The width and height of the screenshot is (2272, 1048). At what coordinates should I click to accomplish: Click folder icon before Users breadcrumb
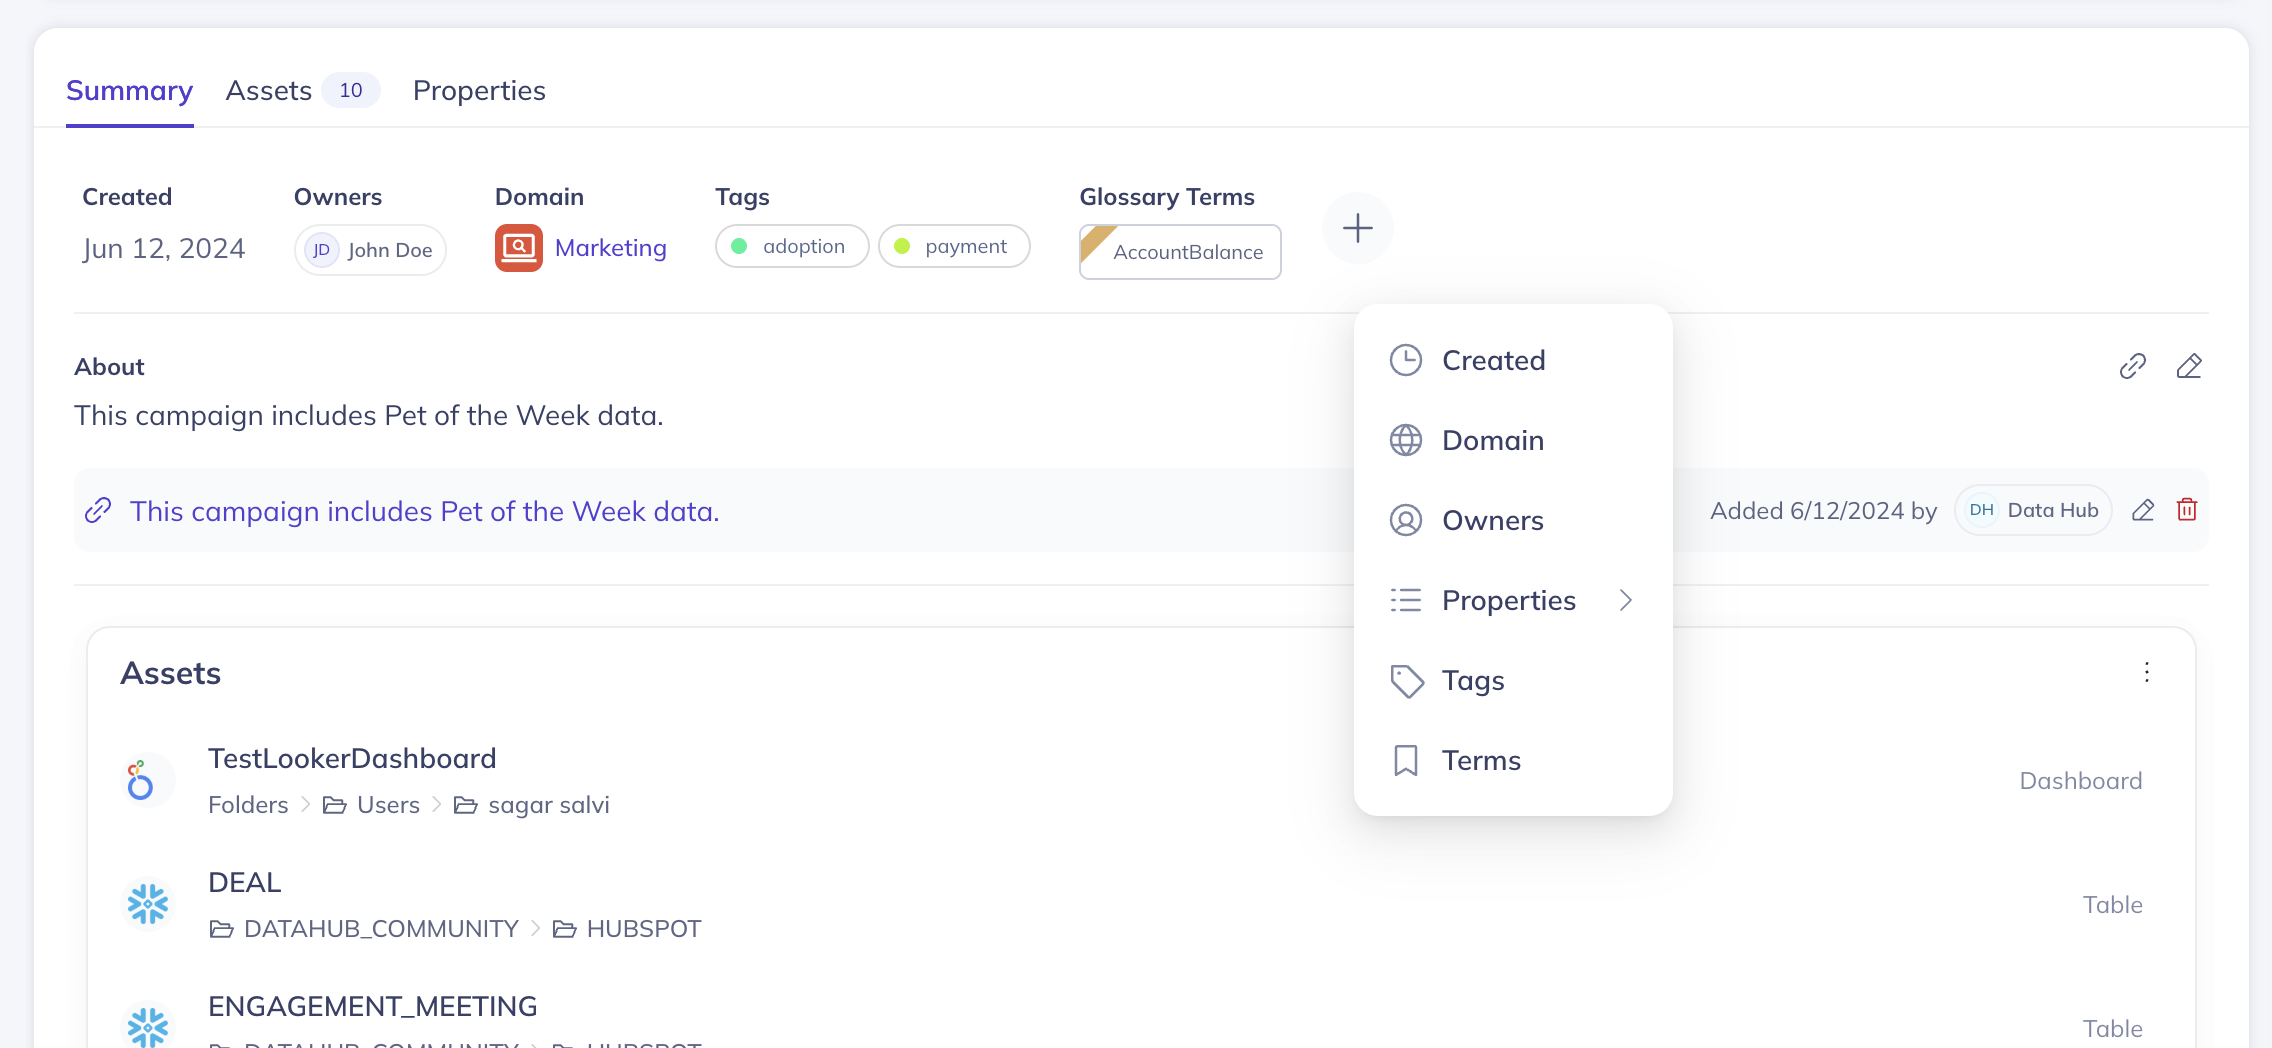334,805
